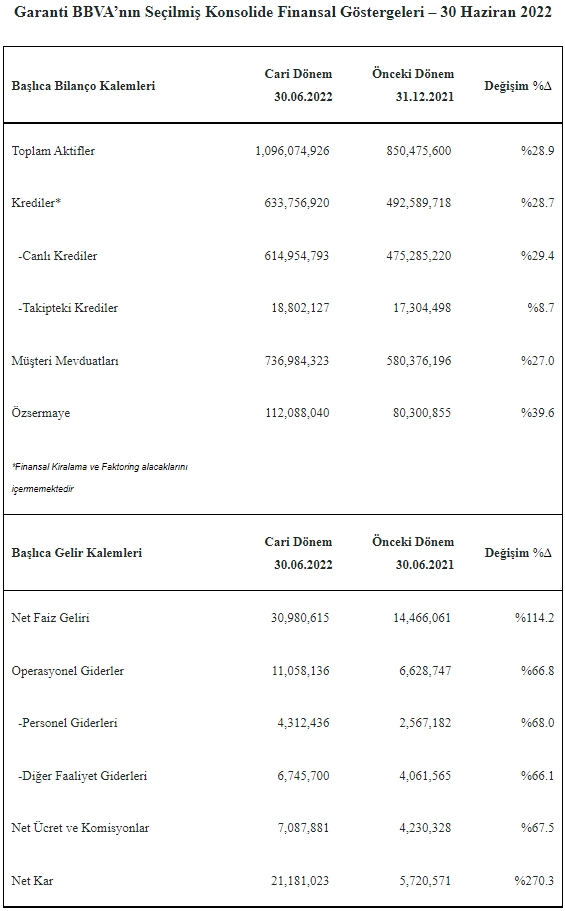The height and width of the screenshot is (911, 565).
Task: Click the Operasyonel Giderler value 11,058,136
Action: tap(301, 670)
